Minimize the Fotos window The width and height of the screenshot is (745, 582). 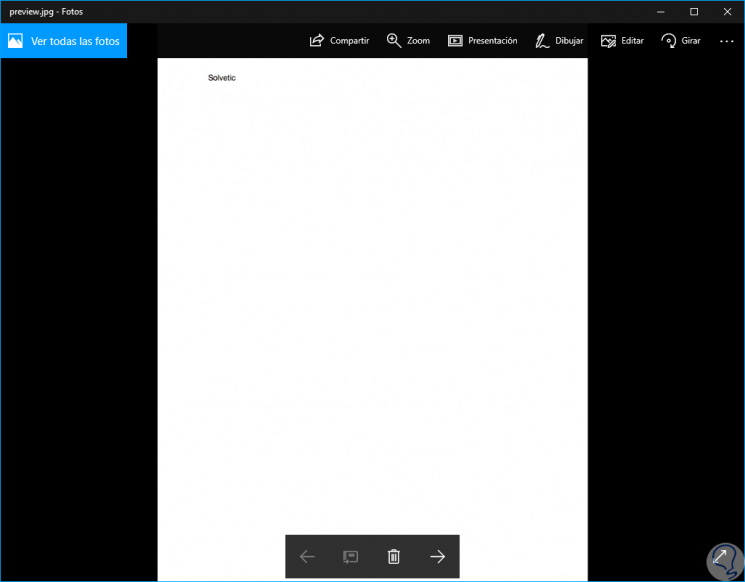660,12
